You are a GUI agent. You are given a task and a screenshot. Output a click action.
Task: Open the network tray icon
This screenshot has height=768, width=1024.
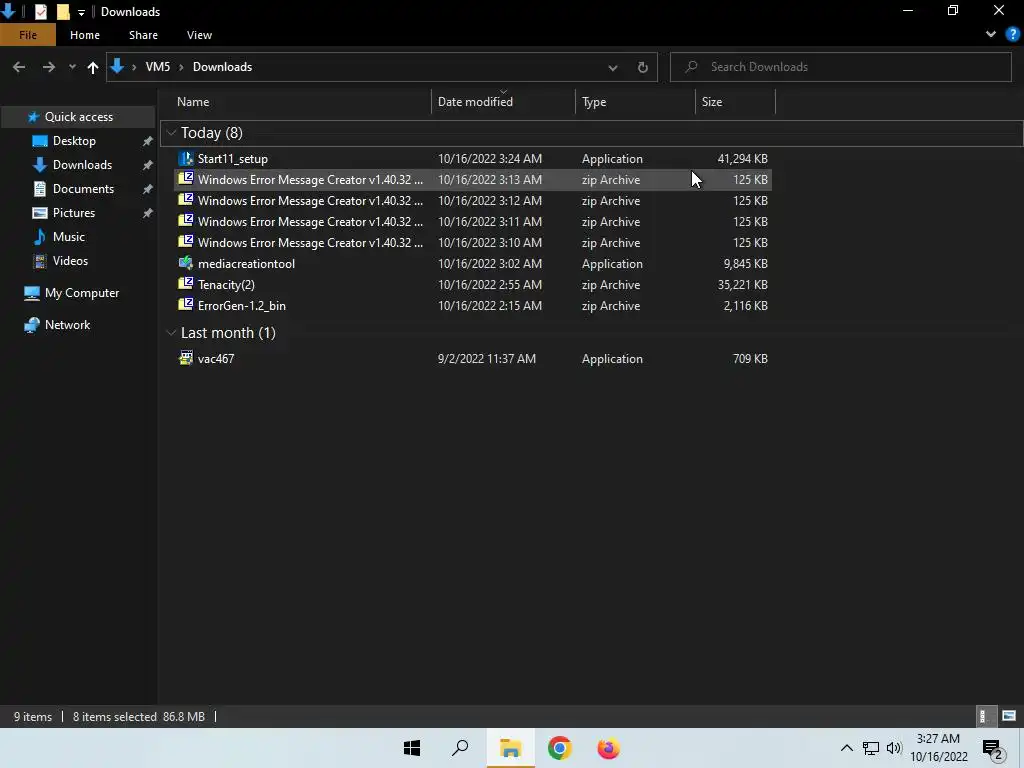tap(871, 748)
